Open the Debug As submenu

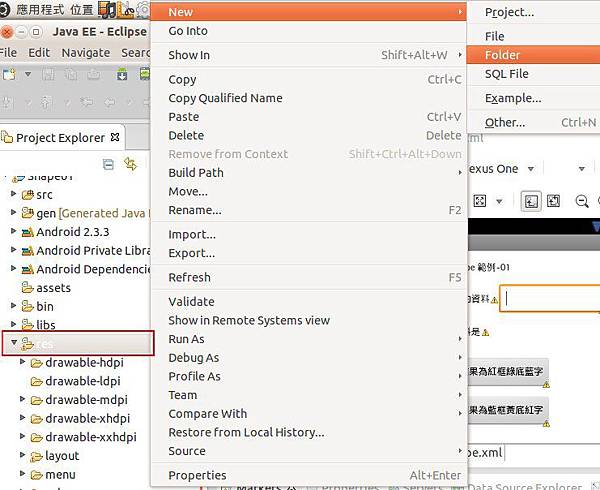(x=308, y=358)
